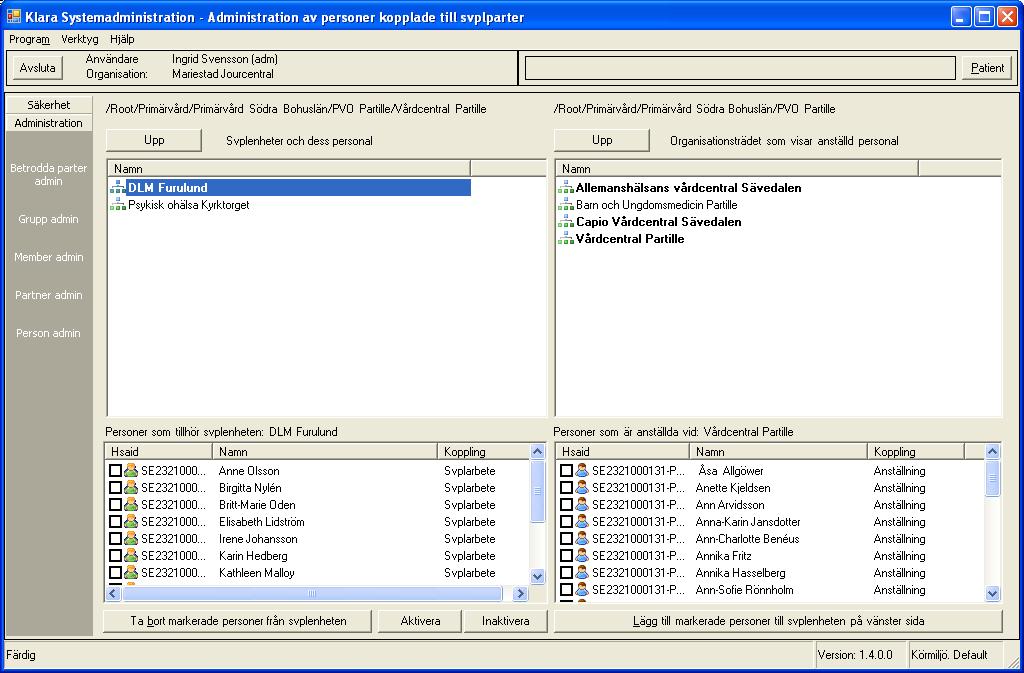1024x673 pixels.
Task: Switch to the Säkerhet tab
Action: pos(49,104)
